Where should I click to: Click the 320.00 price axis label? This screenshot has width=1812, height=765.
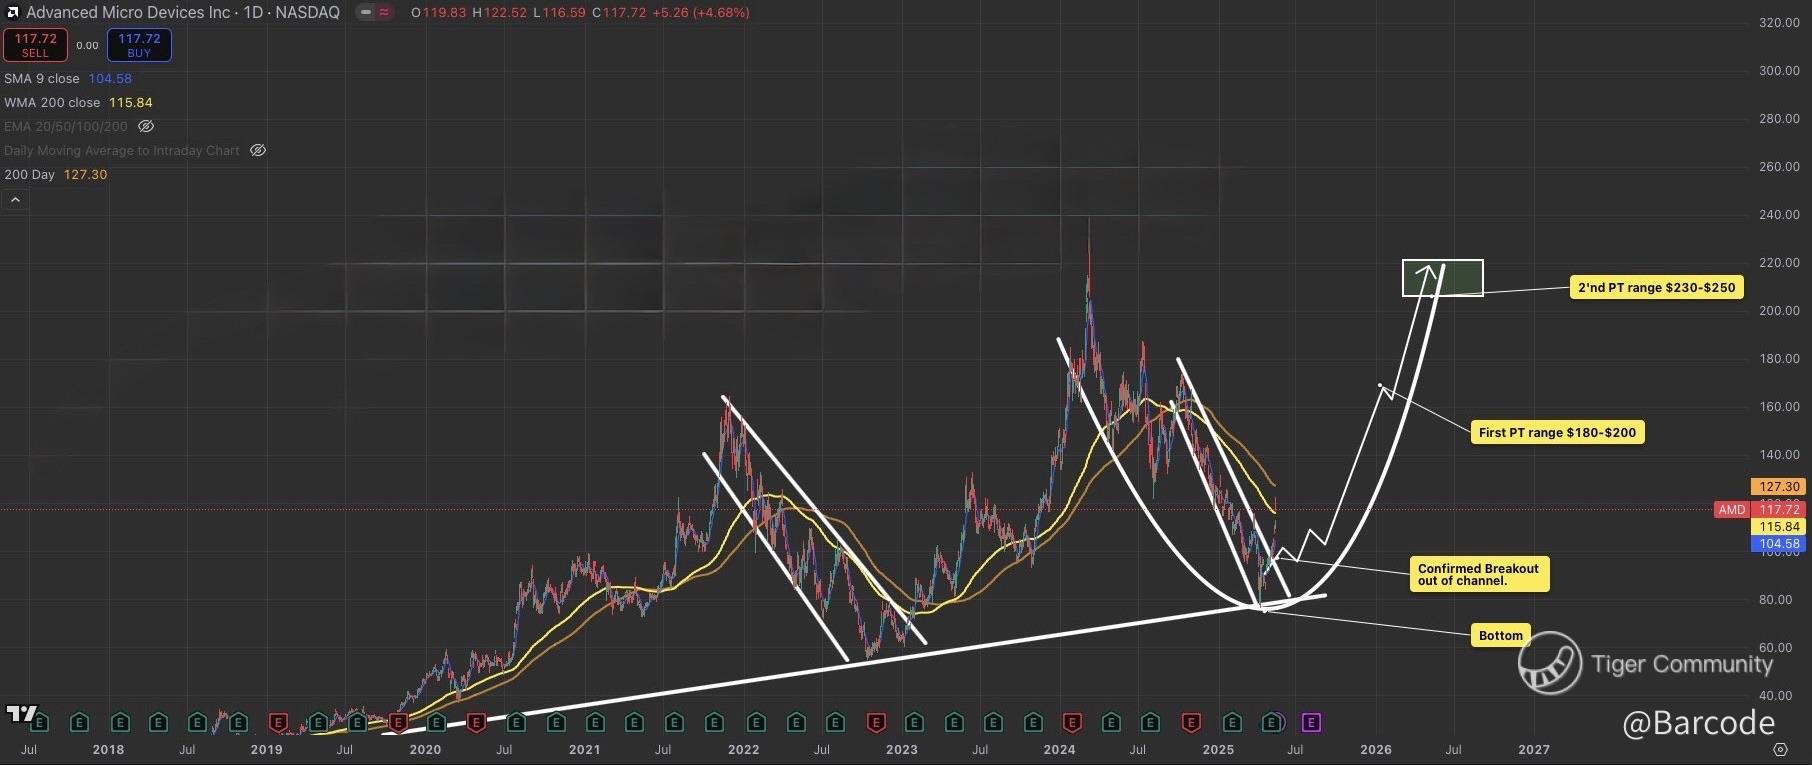tap(1779, 23)
